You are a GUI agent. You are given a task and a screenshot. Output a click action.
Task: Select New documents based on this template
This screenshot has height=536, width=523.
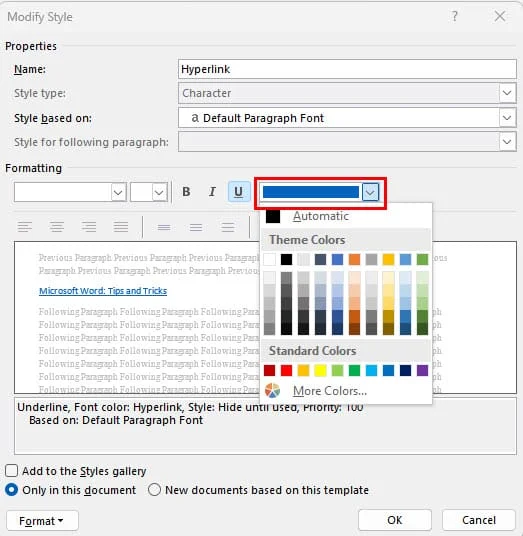154,490
